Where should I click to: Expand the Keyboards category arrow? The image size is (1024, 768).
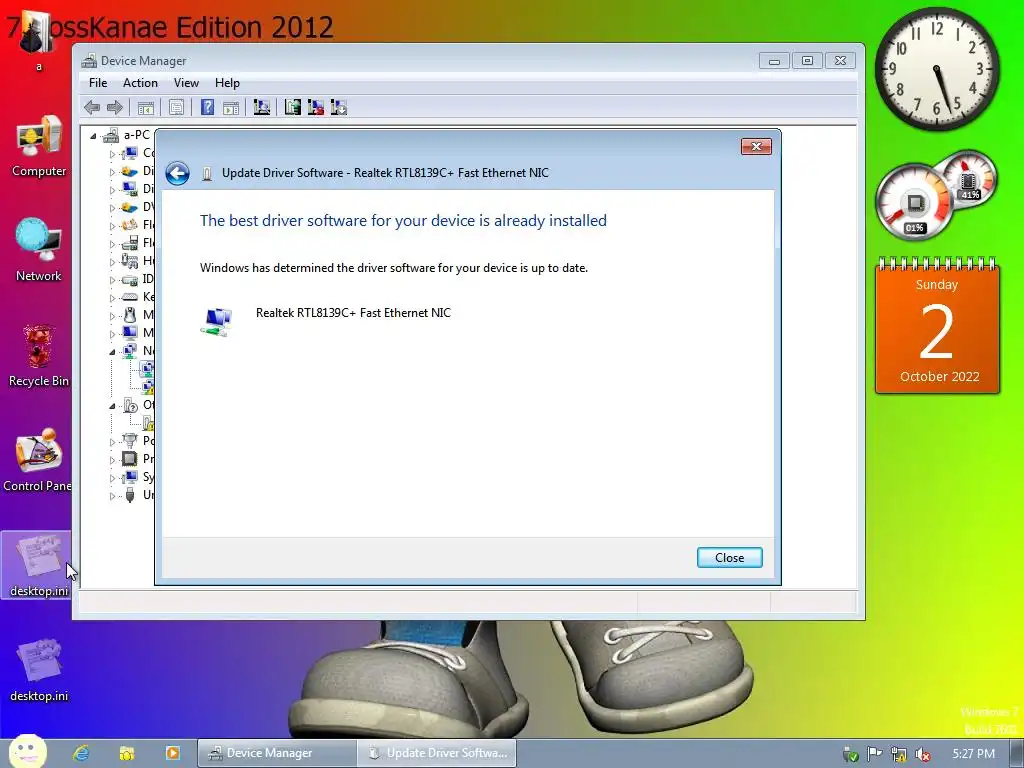pos(112,298)
